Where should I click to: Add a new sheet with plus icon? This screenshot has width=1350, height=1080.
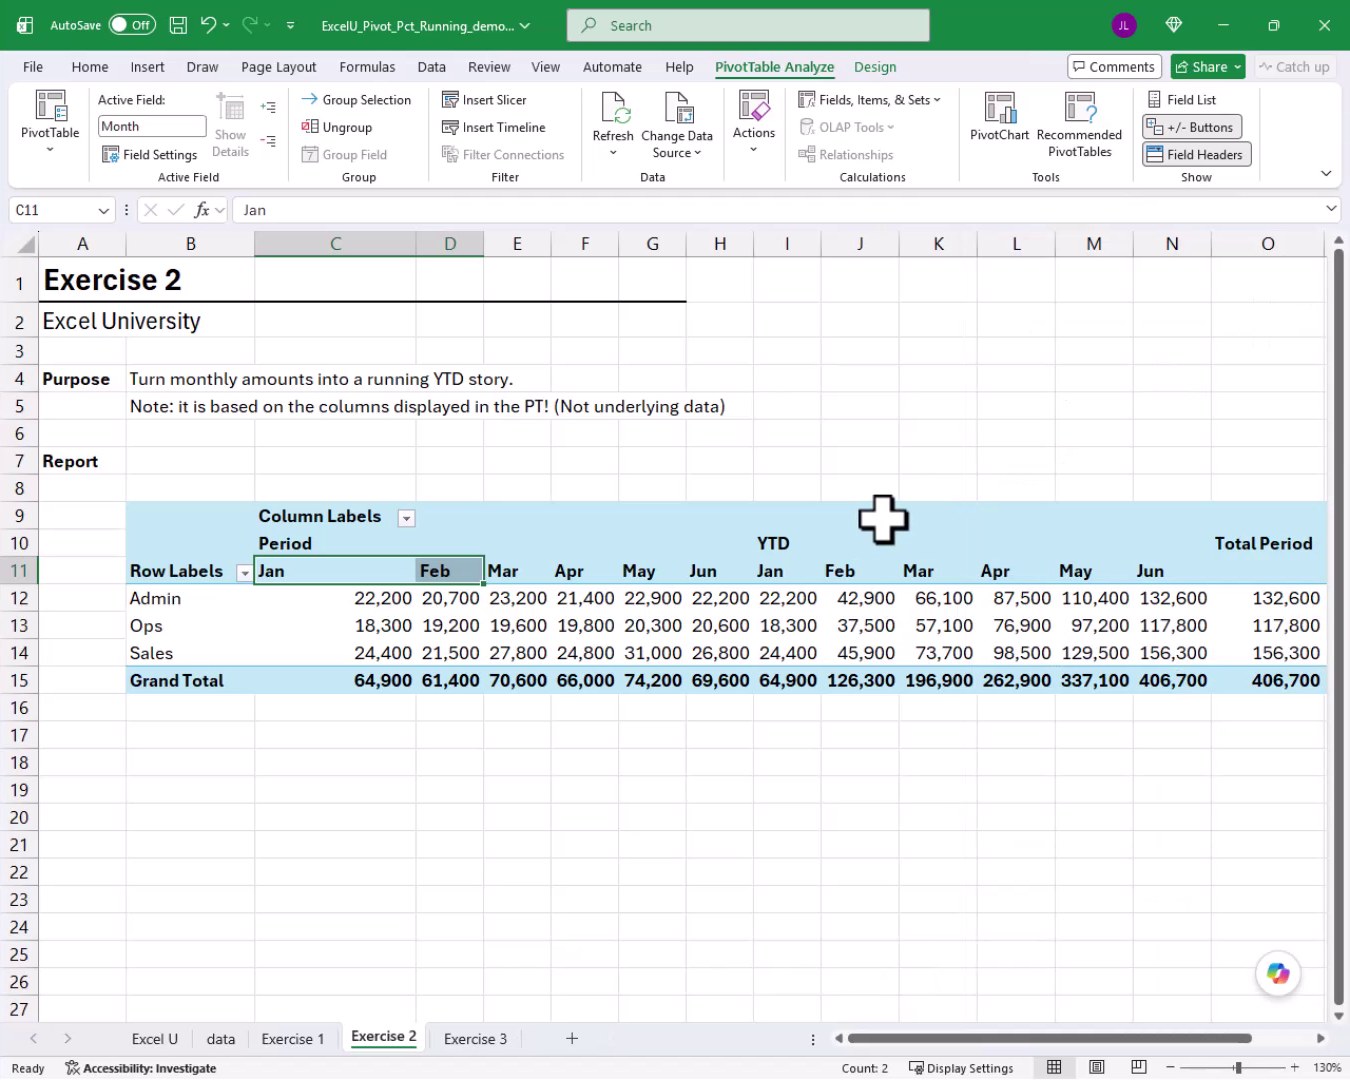572,1039
